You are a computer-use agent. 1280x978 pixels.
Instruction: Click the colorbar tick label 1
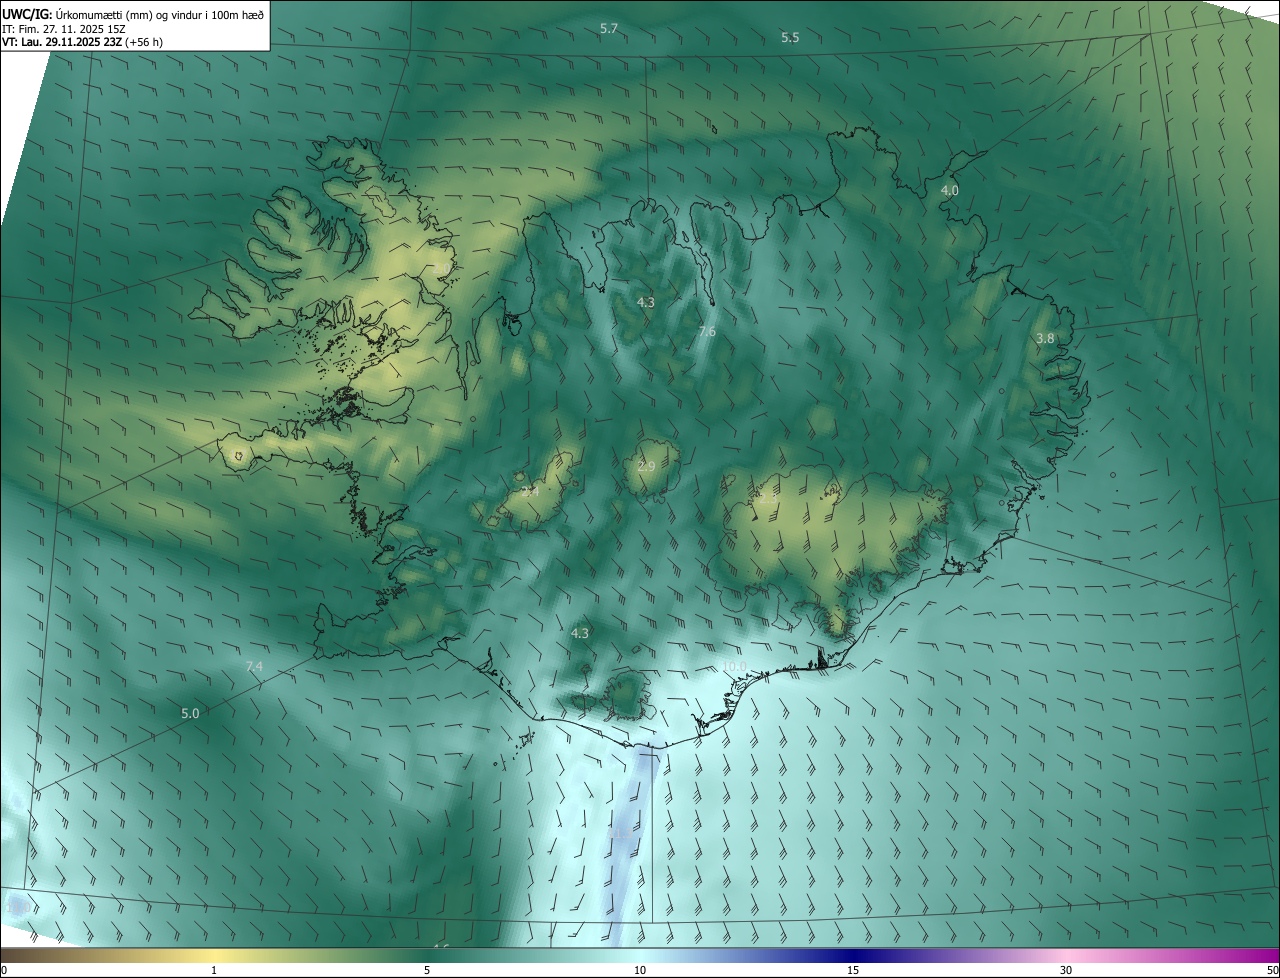click(215, 971)
